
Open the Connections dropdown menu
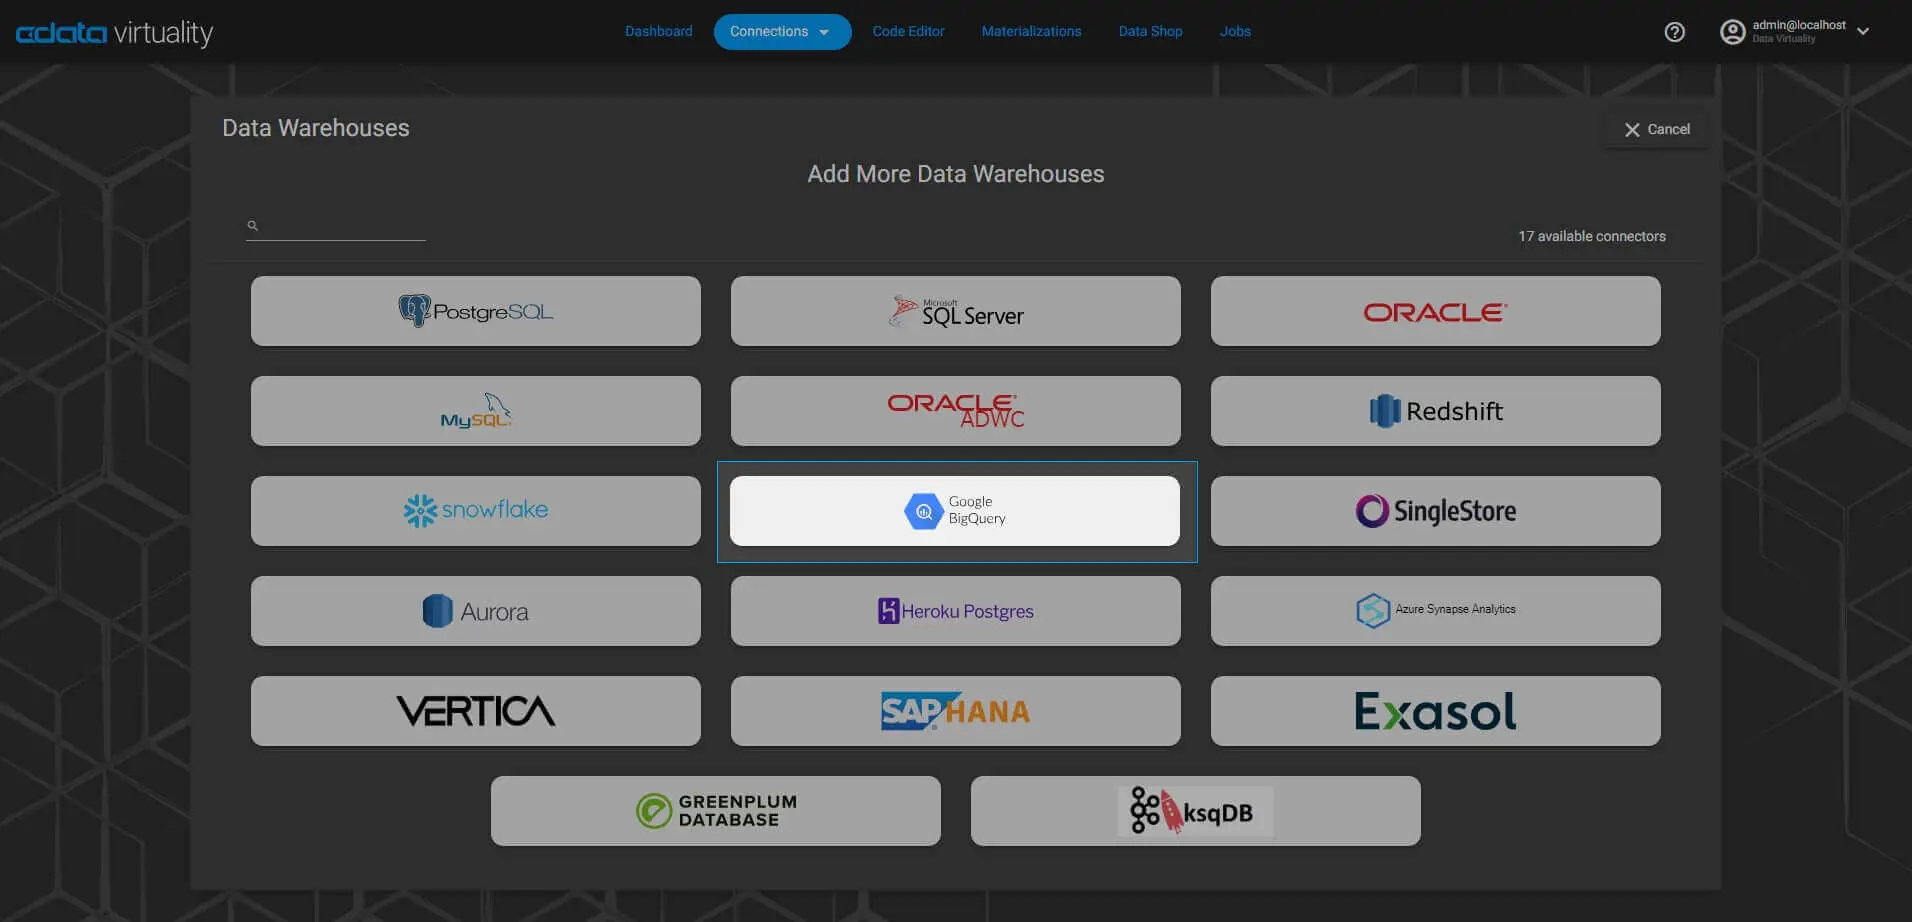[x=782, y=32]
